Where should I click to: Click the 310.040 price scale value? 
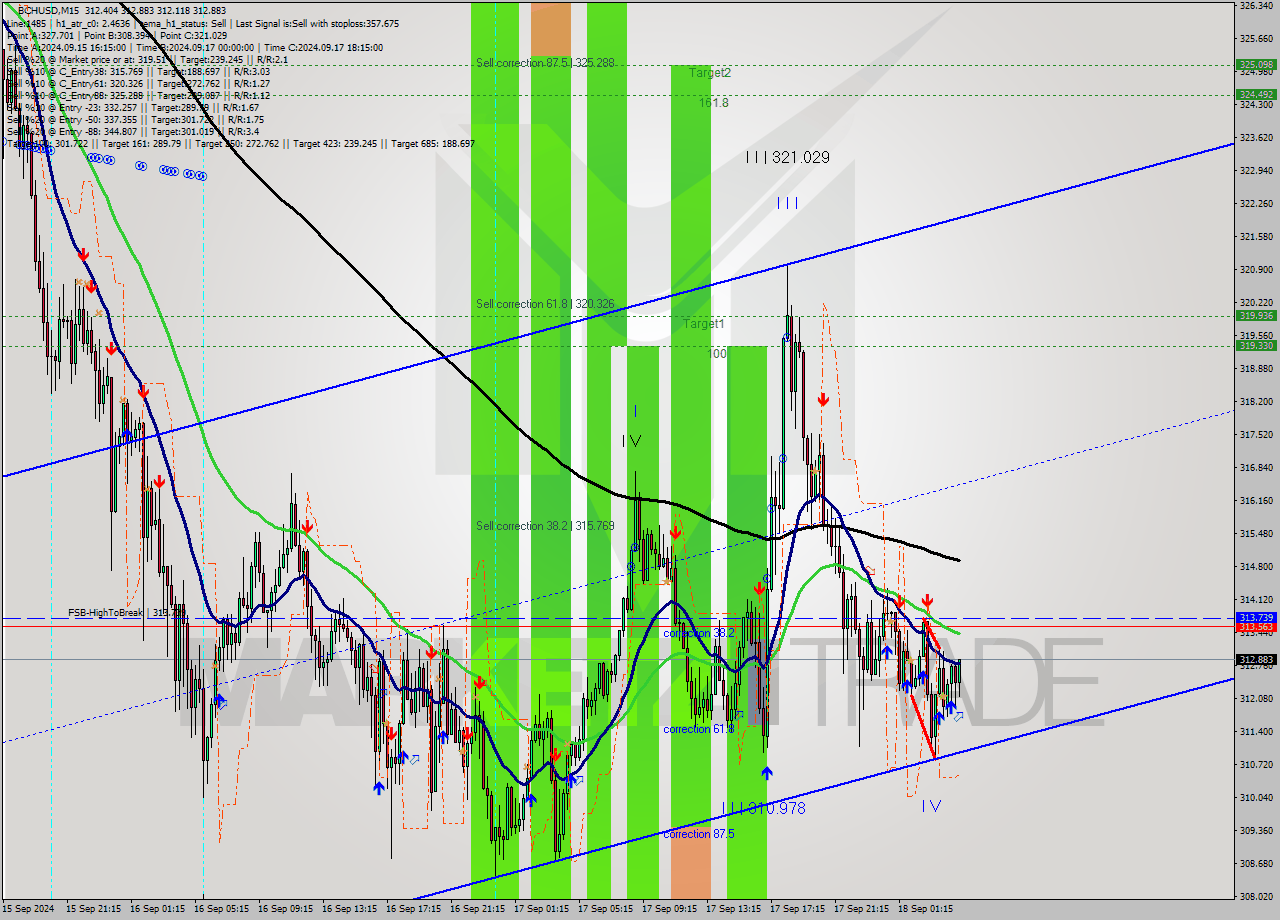point(1256,798)
